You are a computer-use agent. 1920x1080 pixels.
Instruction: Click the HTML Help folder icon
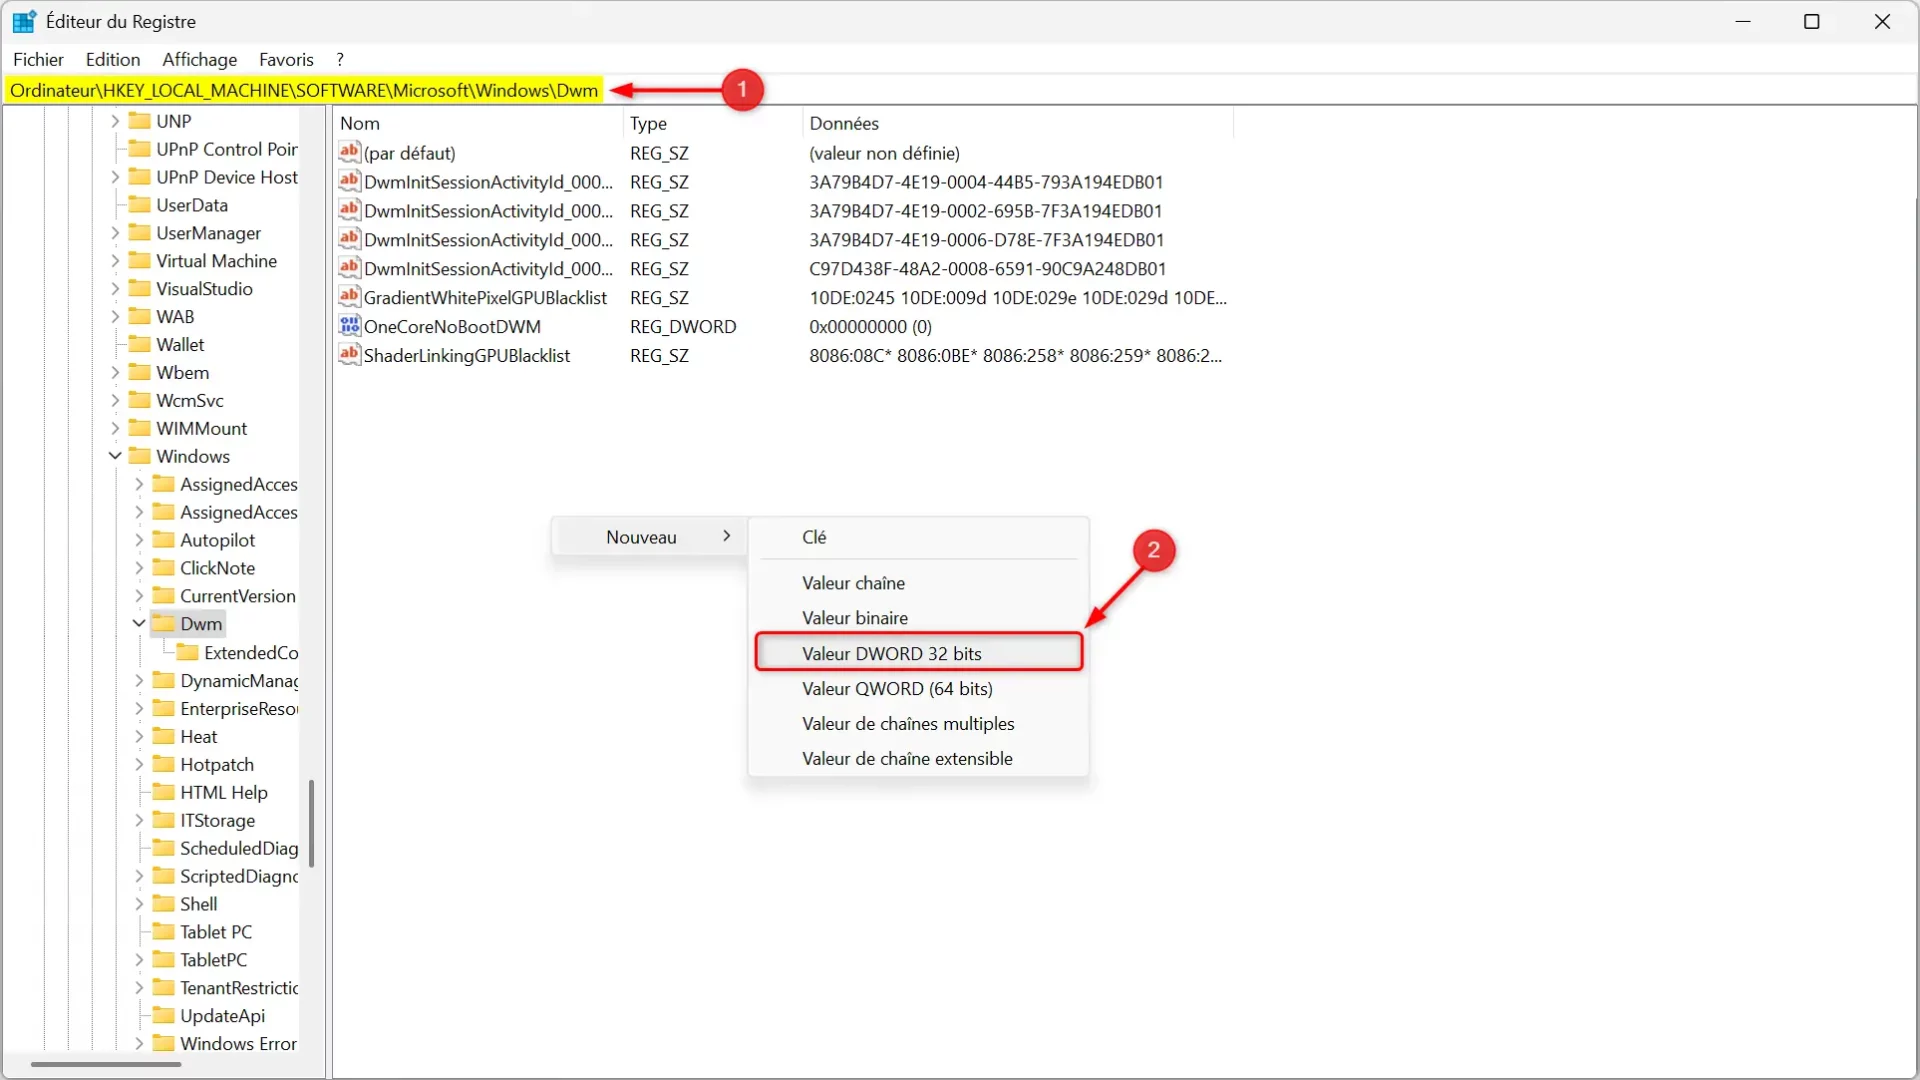coord(163,792)
